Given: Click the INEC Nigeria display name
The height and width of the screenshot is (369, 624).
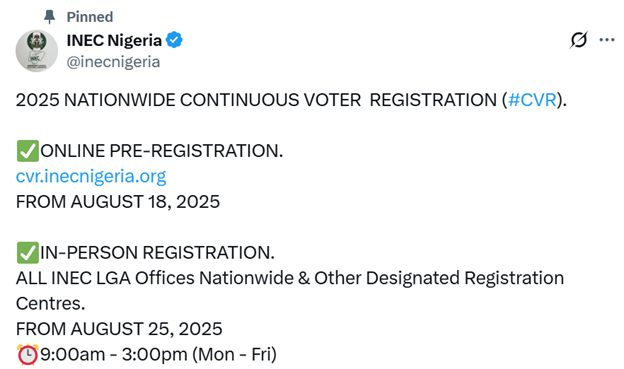Looking at the screenshot, I should 114,41.
